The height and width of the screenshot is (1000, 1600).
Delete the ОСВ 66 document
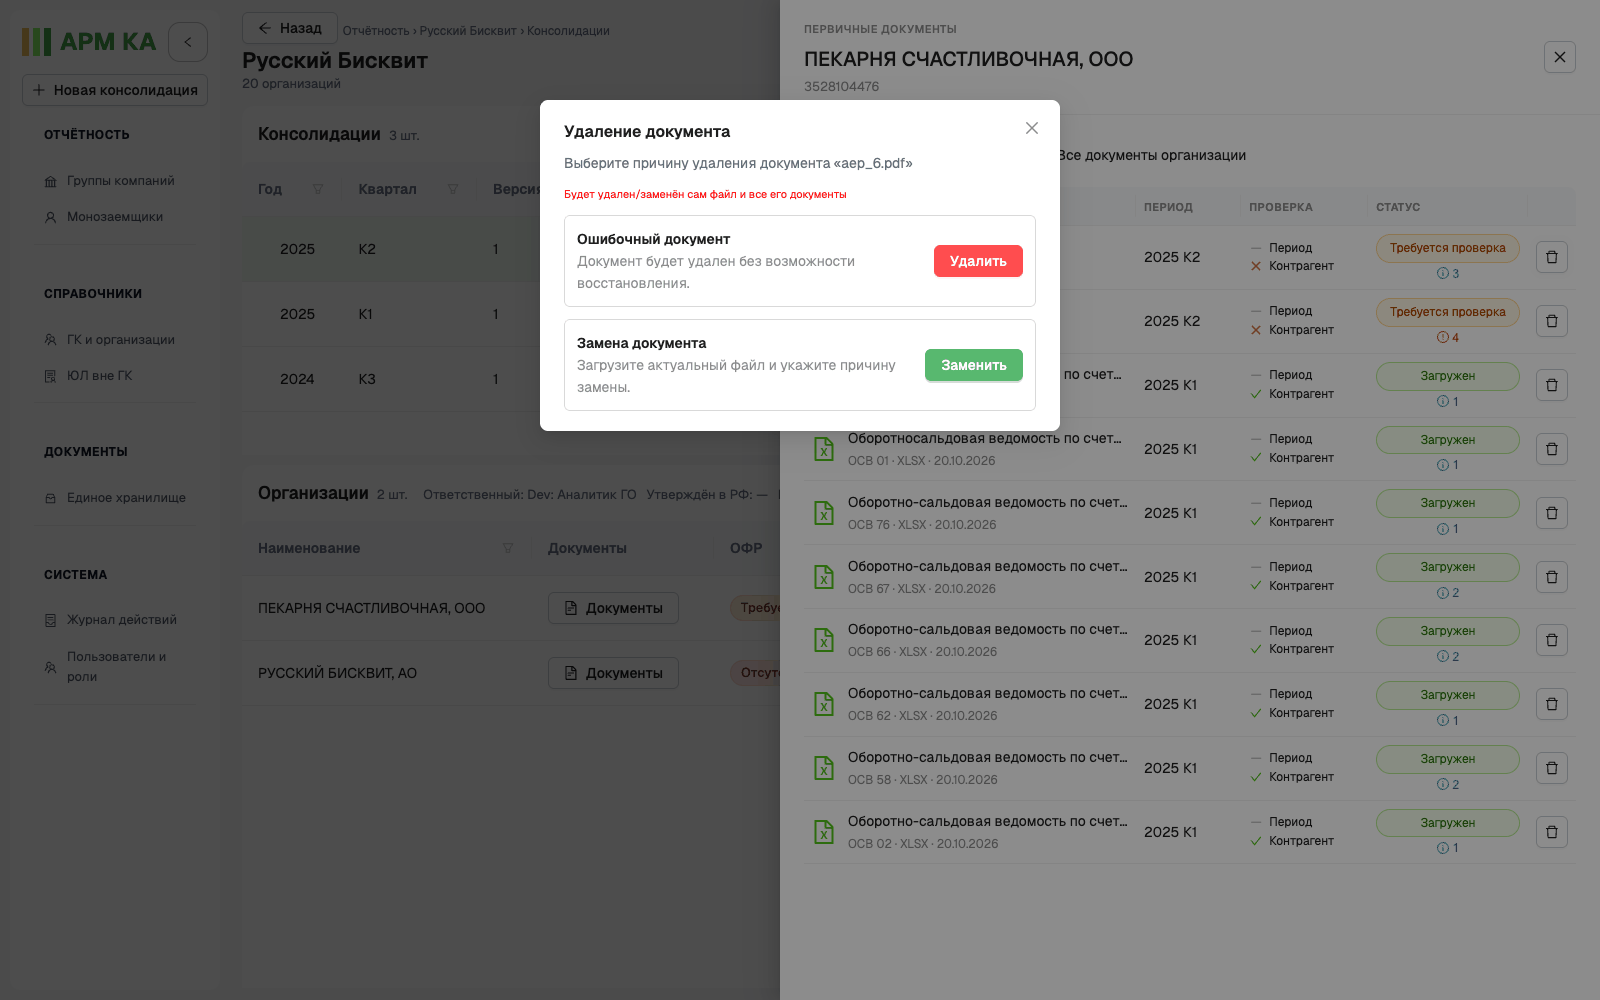(1552, 640)
